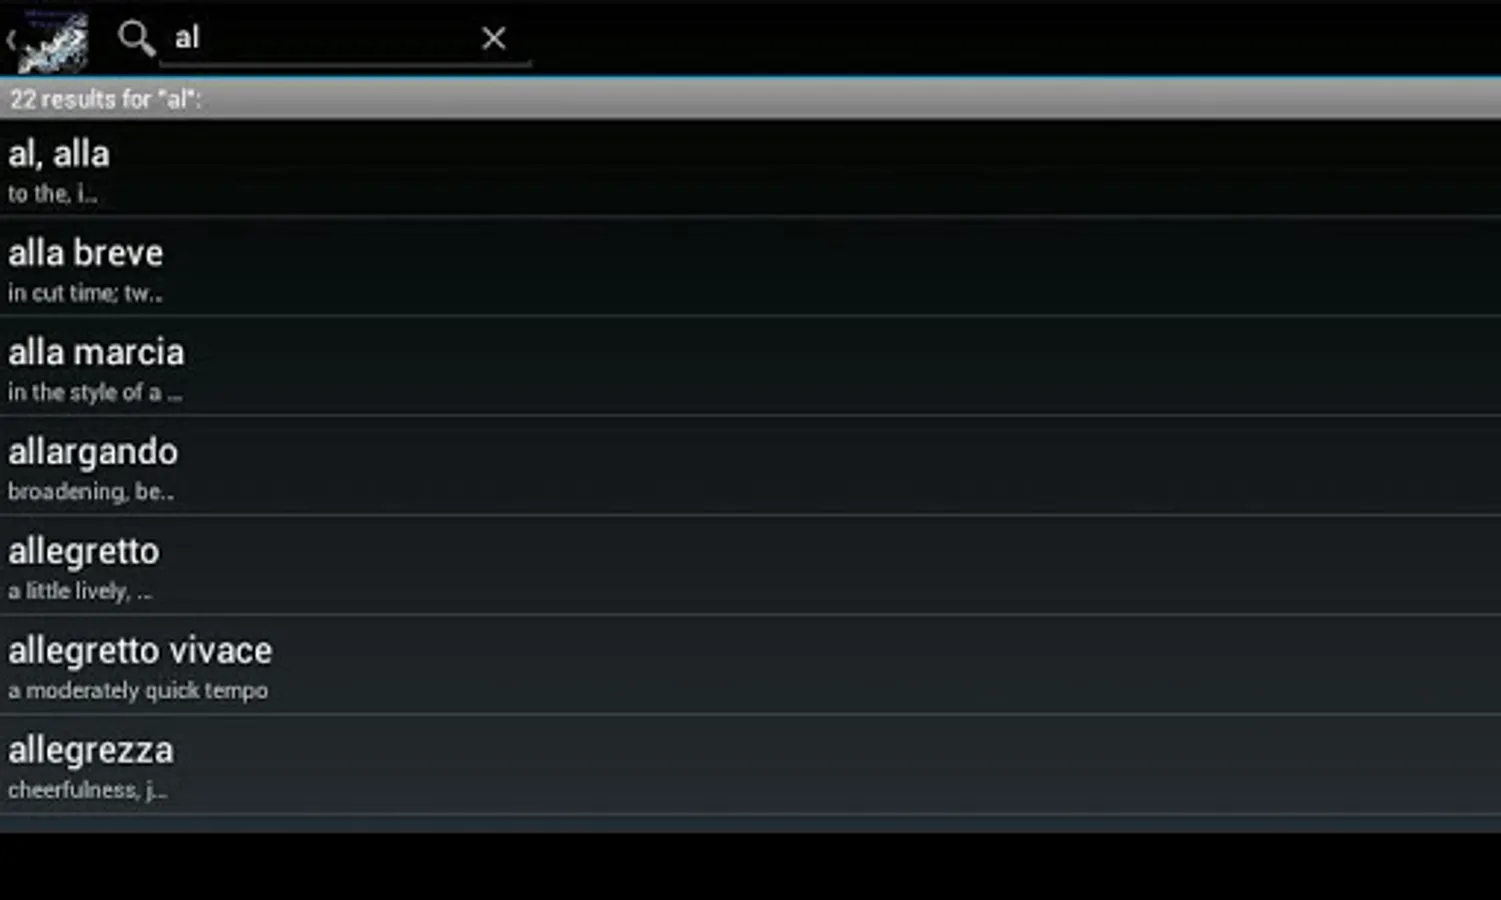This screenshot has height=900, width=1501.
Task: Tap "a little lively" description
Action: pos(80,591)
